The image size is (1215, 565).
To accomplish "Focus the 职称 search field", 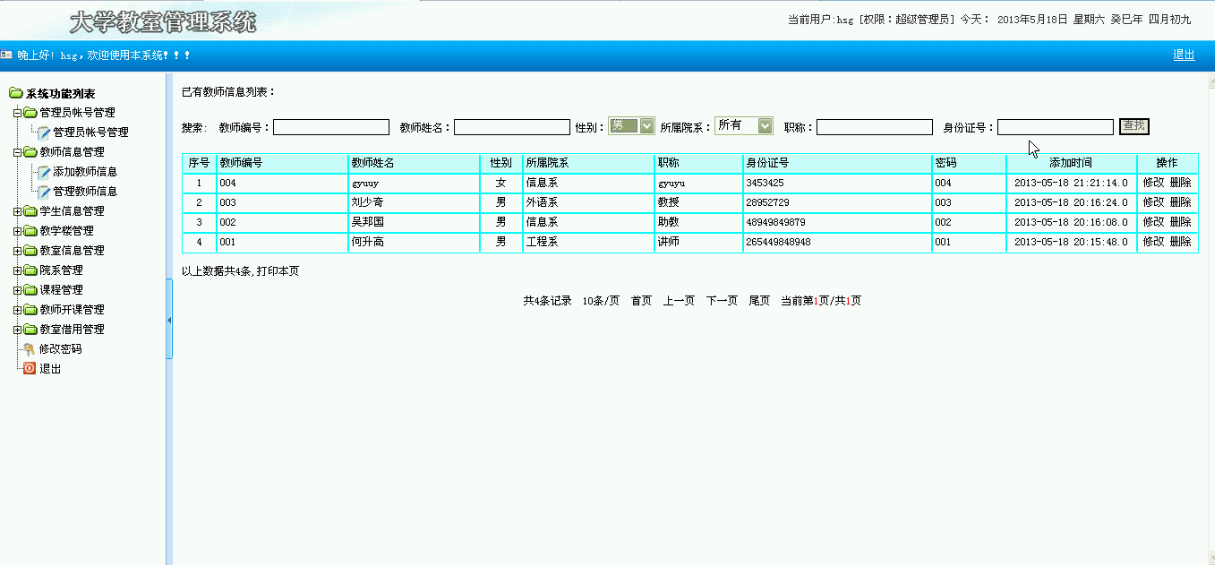I will pyautogui.click(x=874, y=127).
